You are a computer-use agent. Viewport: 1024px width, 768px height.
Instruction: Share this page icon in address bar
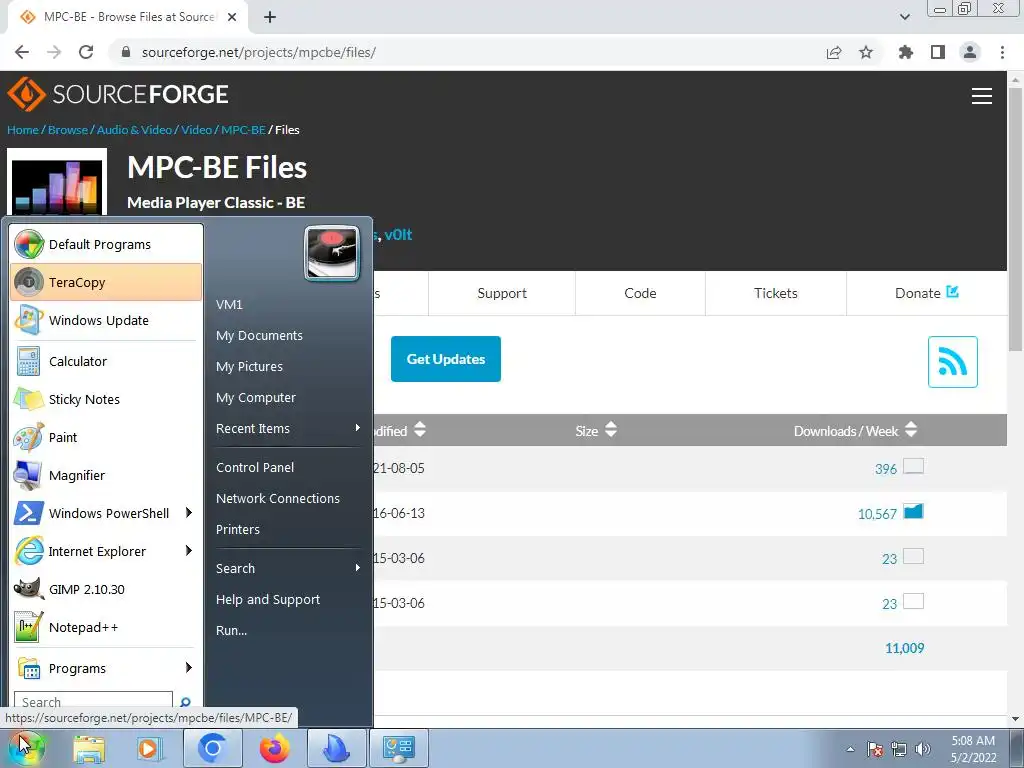pyautogui.click(x=834, y=52)
